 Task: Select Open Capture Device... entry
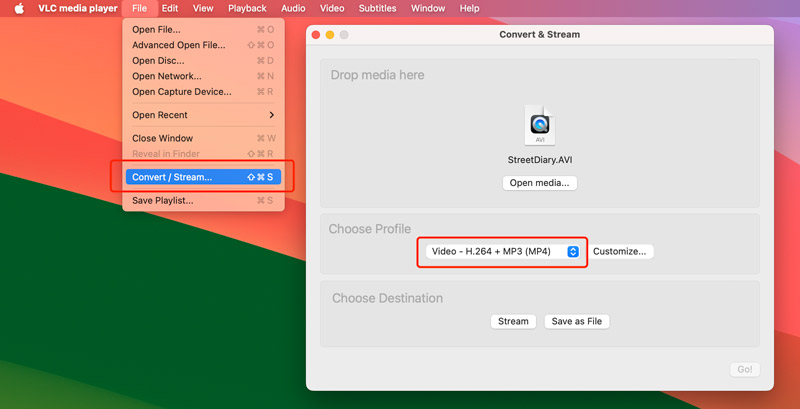pos(203,92)
